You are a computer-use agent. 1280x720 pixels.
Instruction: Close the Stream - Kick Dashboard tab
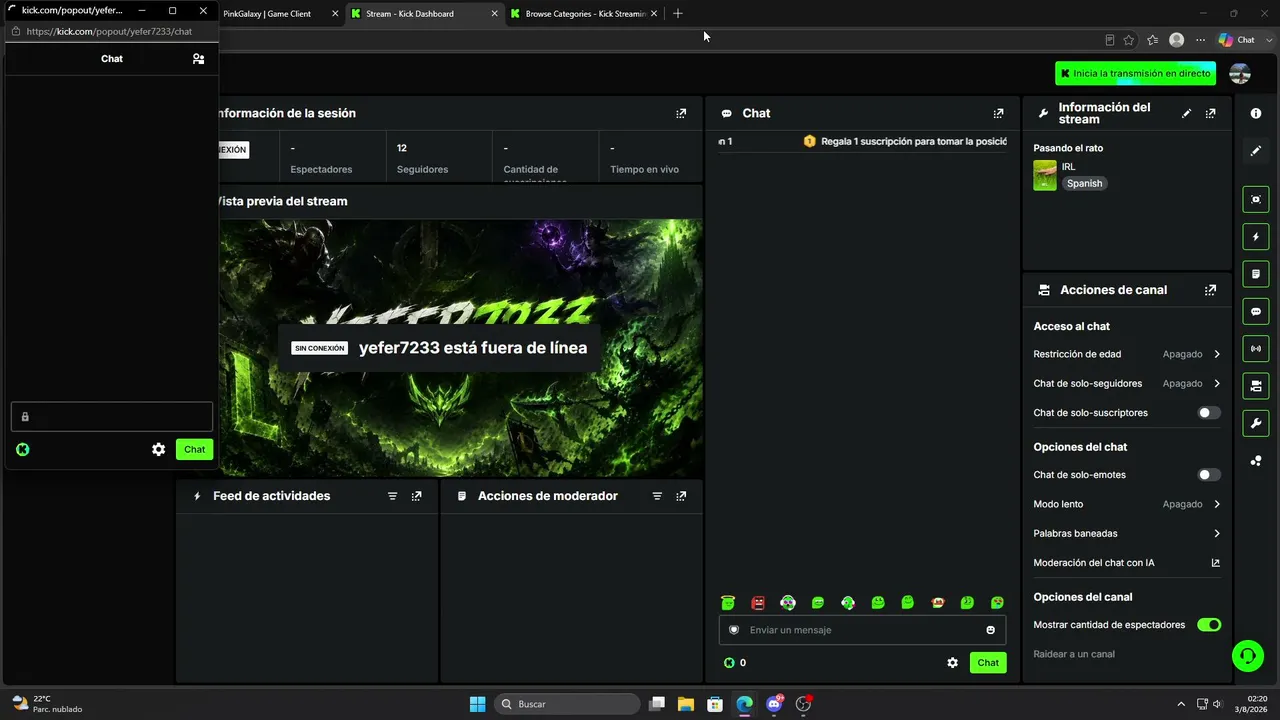(494, 14)
